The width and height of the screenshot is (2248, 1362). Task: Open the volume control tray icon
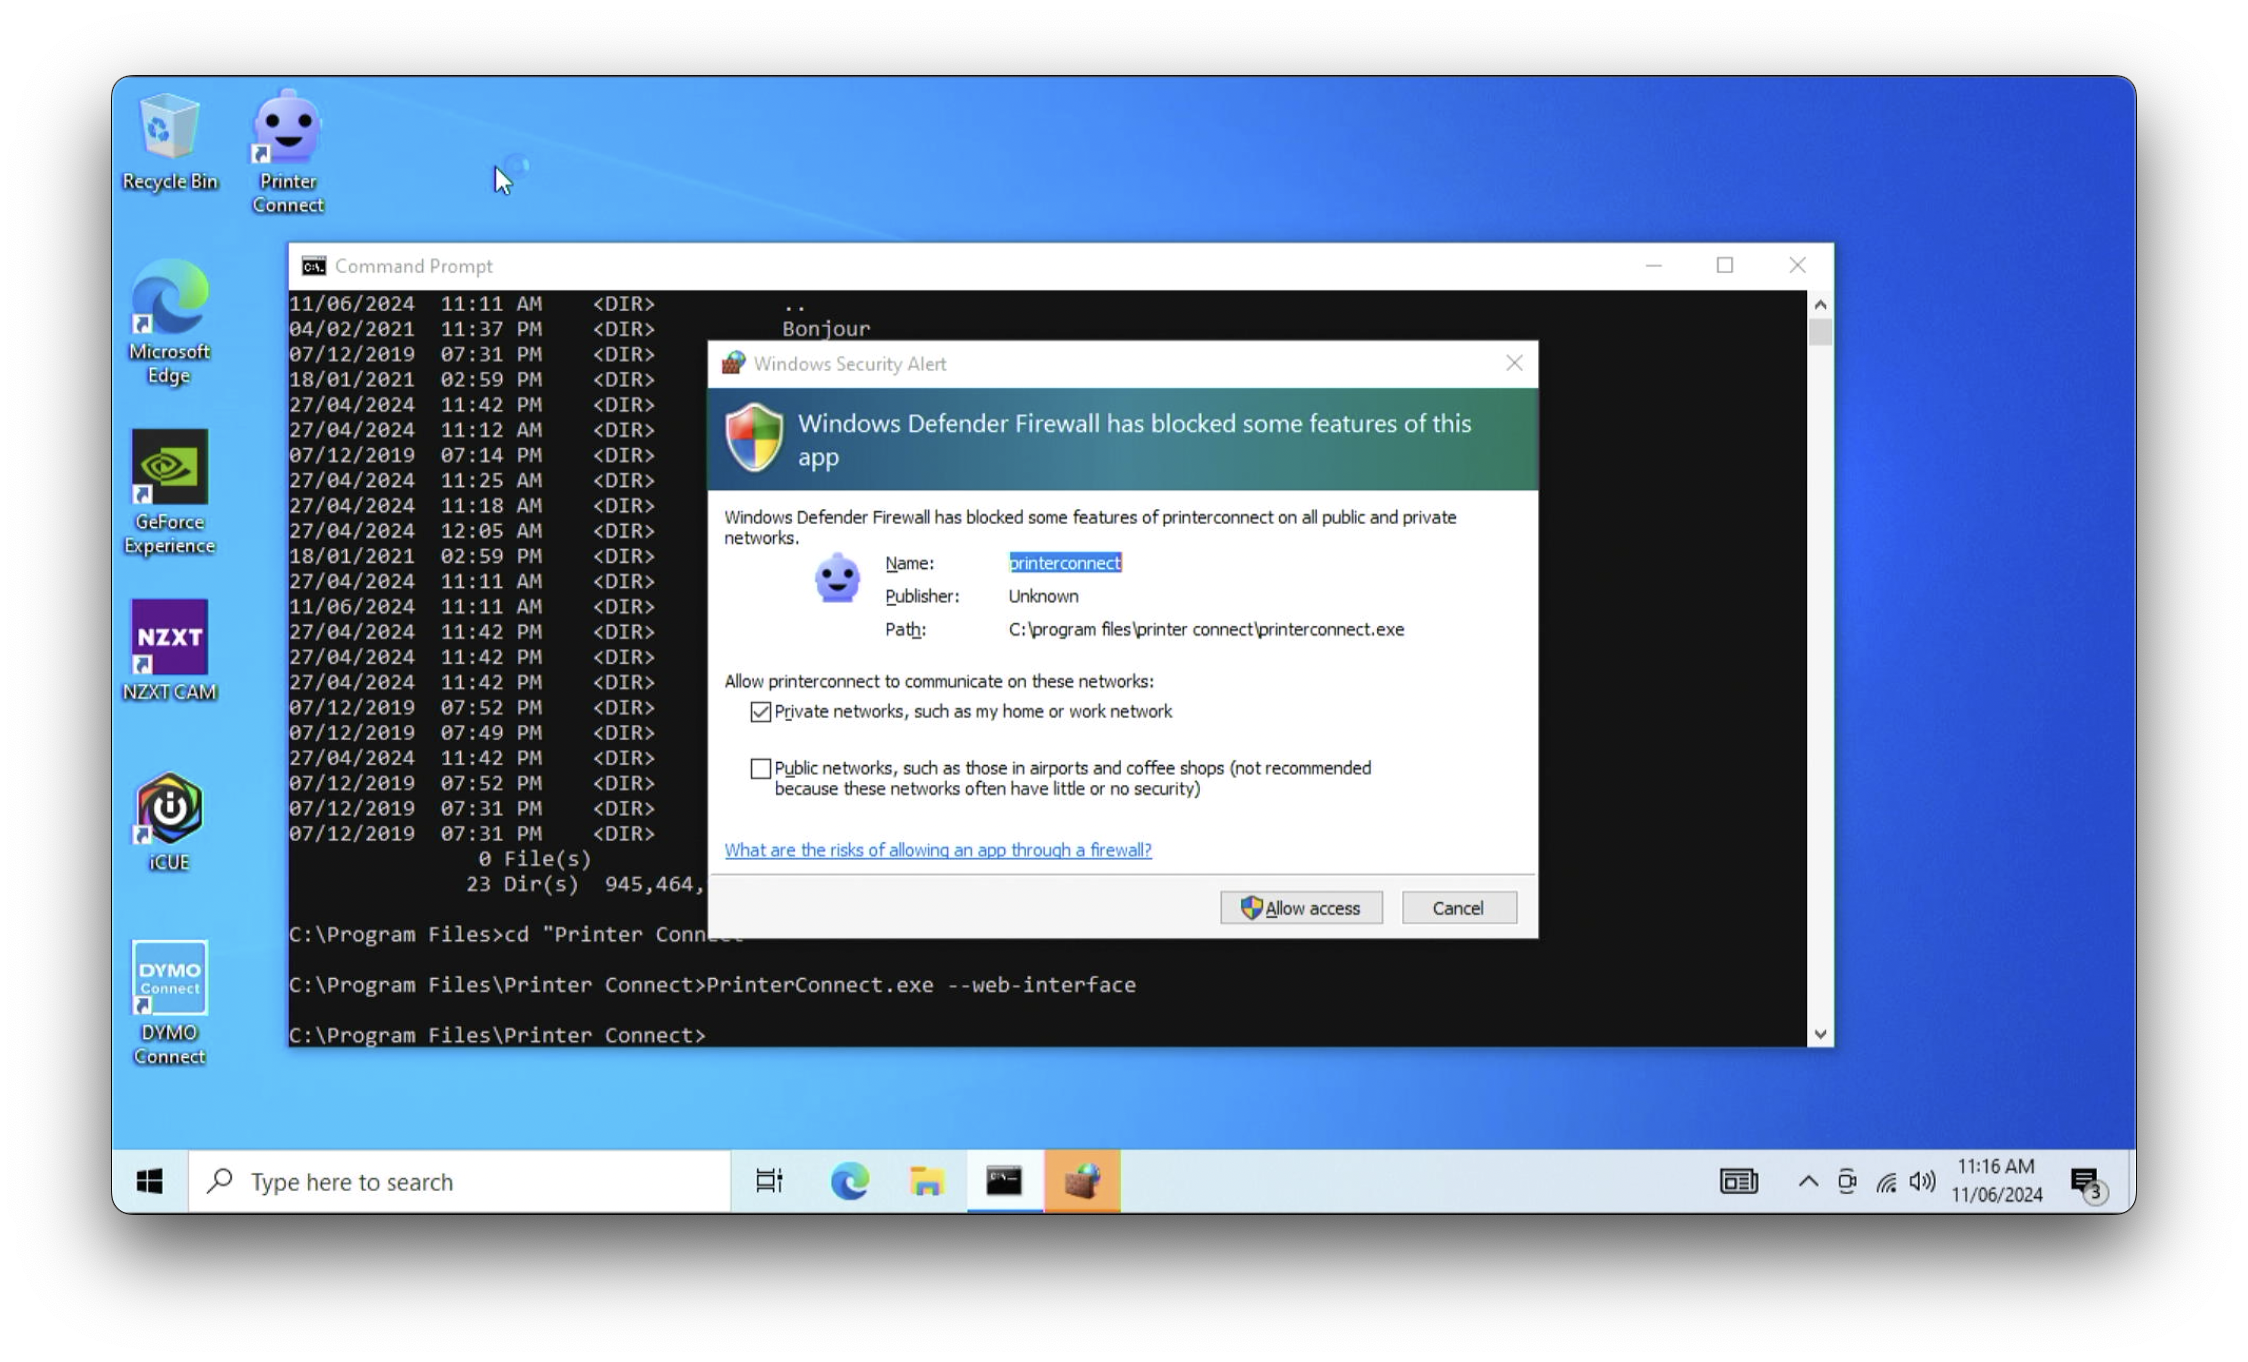[1921, 1181]
